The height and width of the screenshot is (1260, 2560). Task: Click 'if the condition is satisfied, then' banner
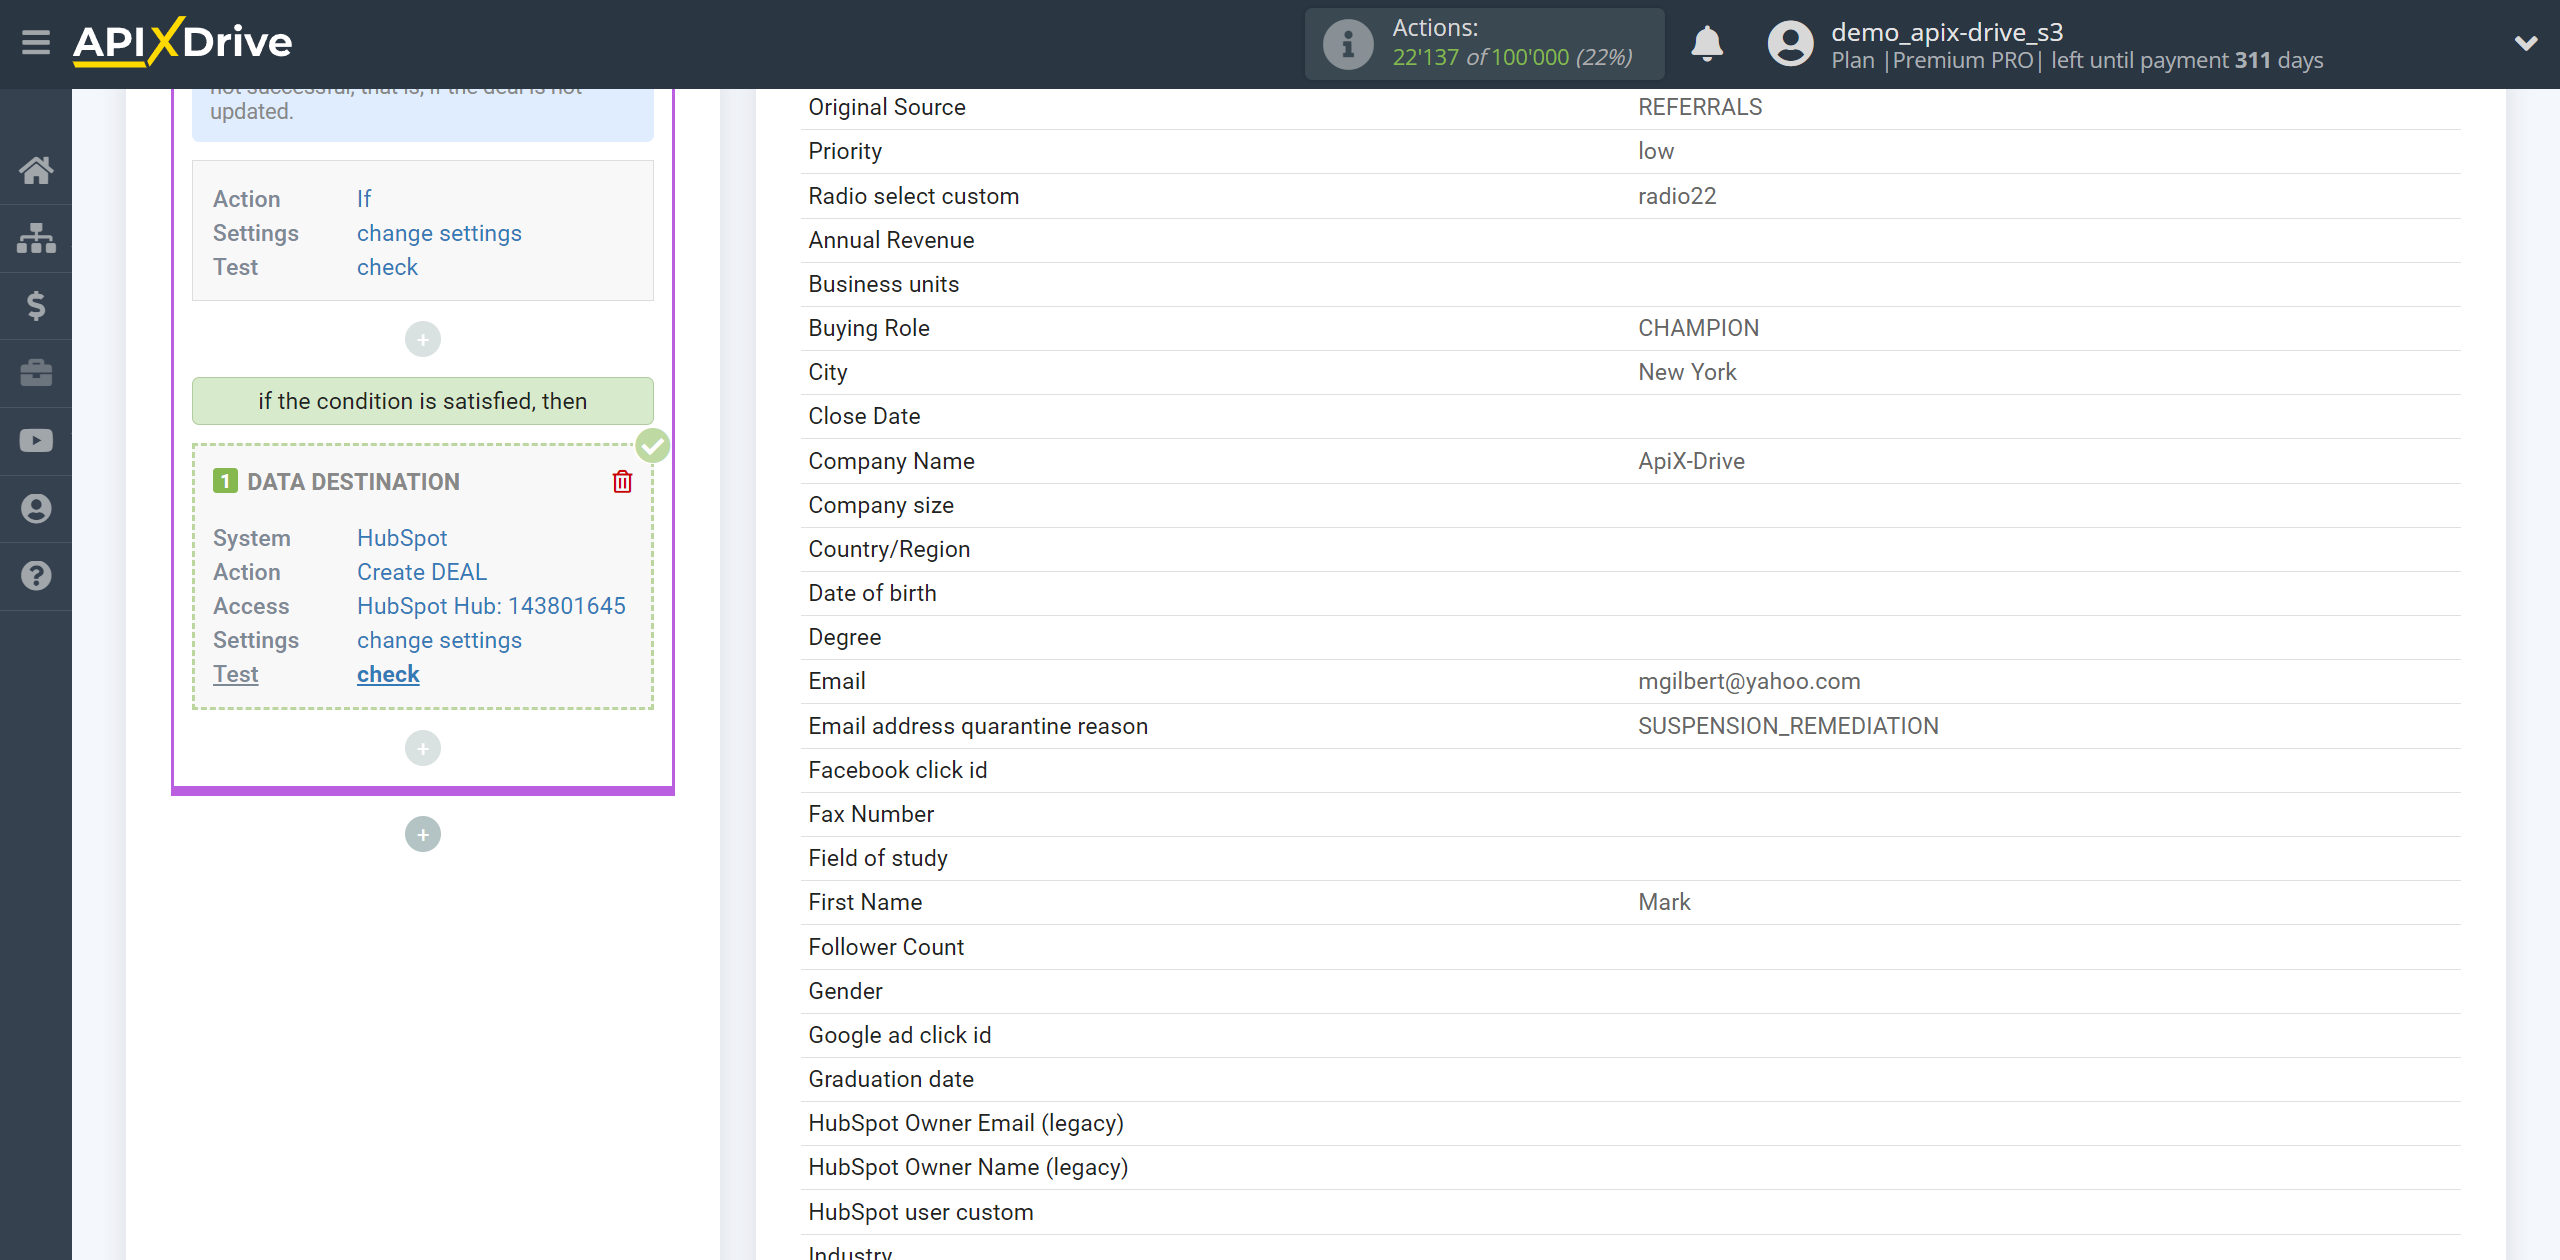423,401
